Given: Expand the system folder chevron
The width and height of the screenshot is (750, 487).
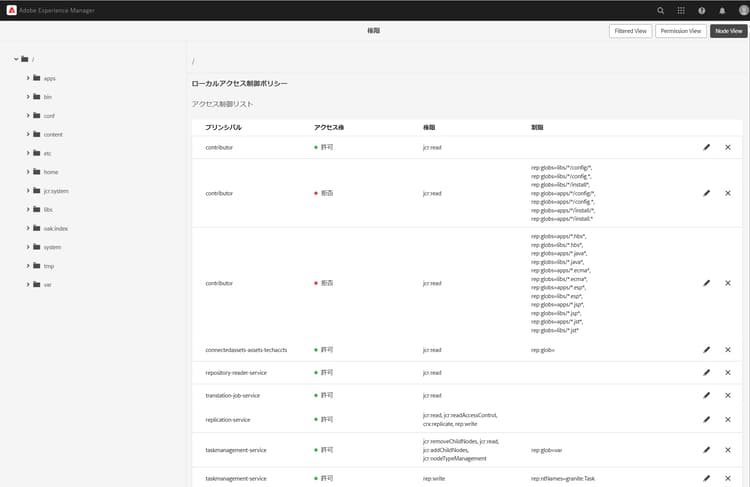Looking at the screenshot, I should (28, 247).
